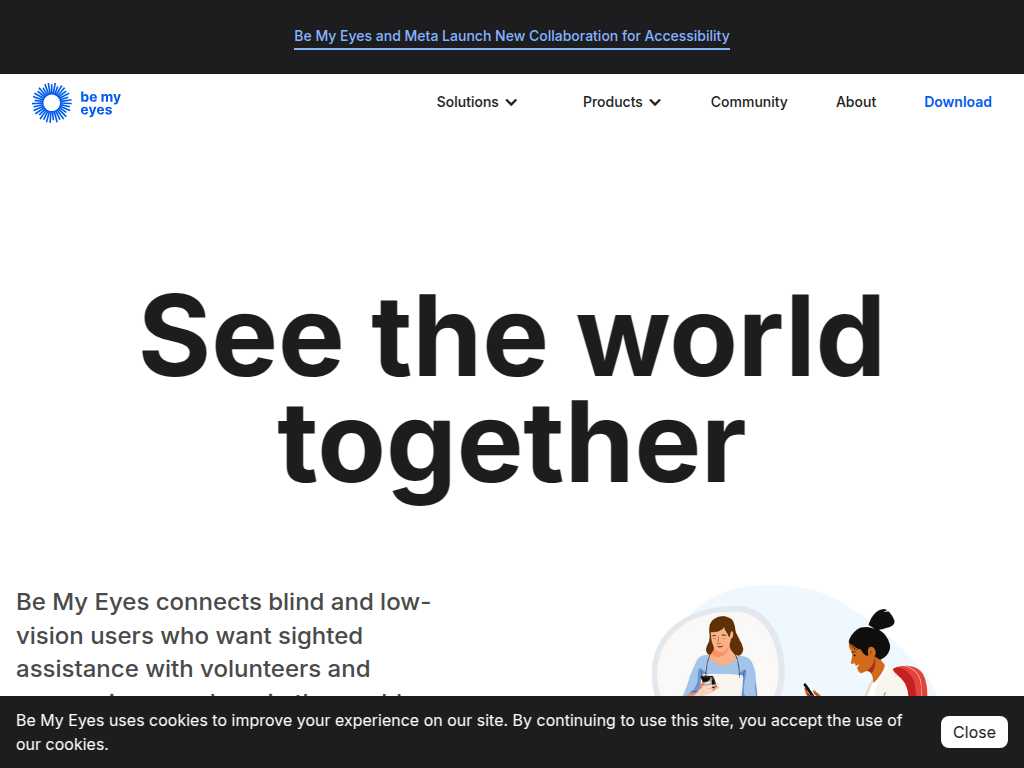Go to the About page

coord(856,102)
